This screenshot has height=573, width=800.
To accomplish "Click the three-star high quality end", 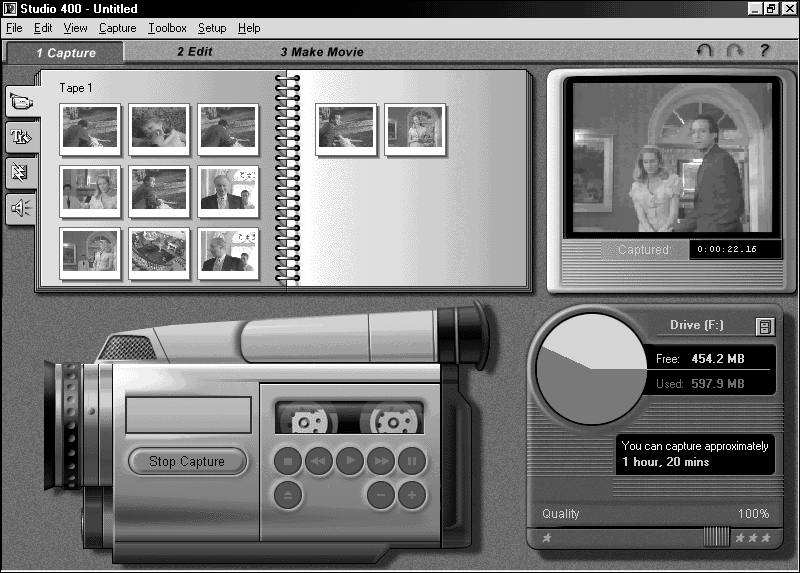I will pos(753,538).
